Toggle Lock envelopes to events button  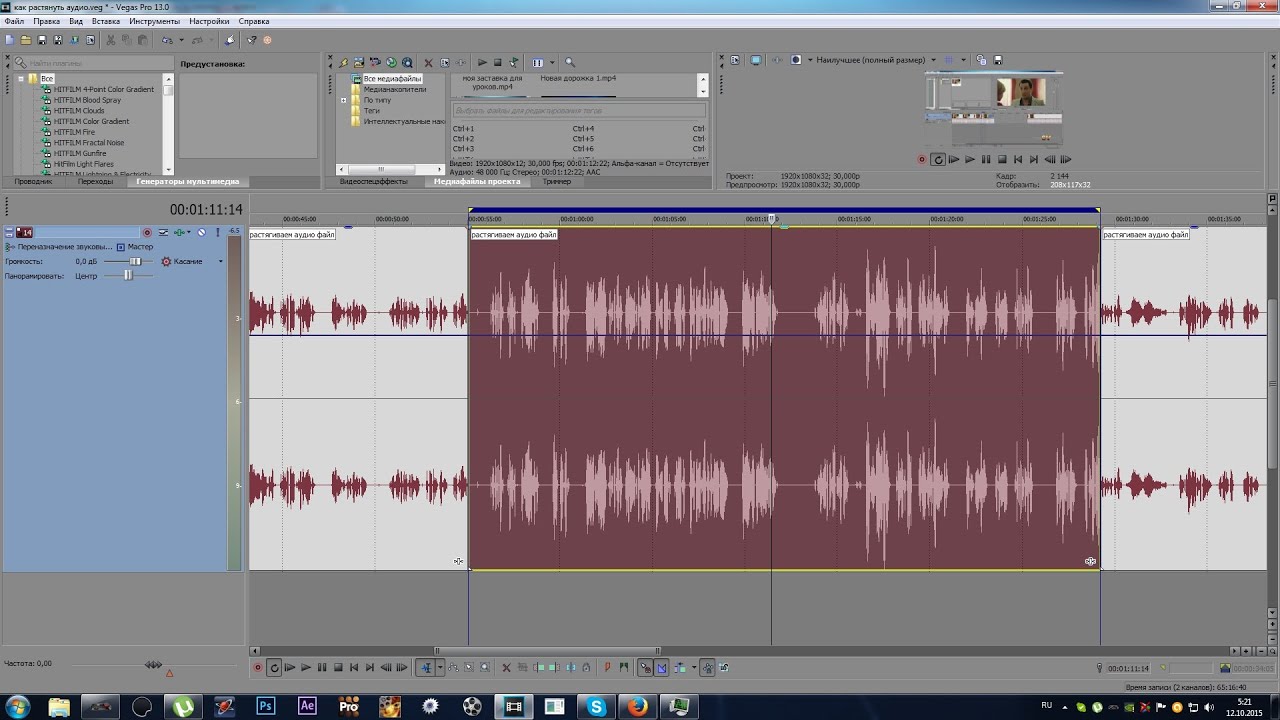[707, 668]
